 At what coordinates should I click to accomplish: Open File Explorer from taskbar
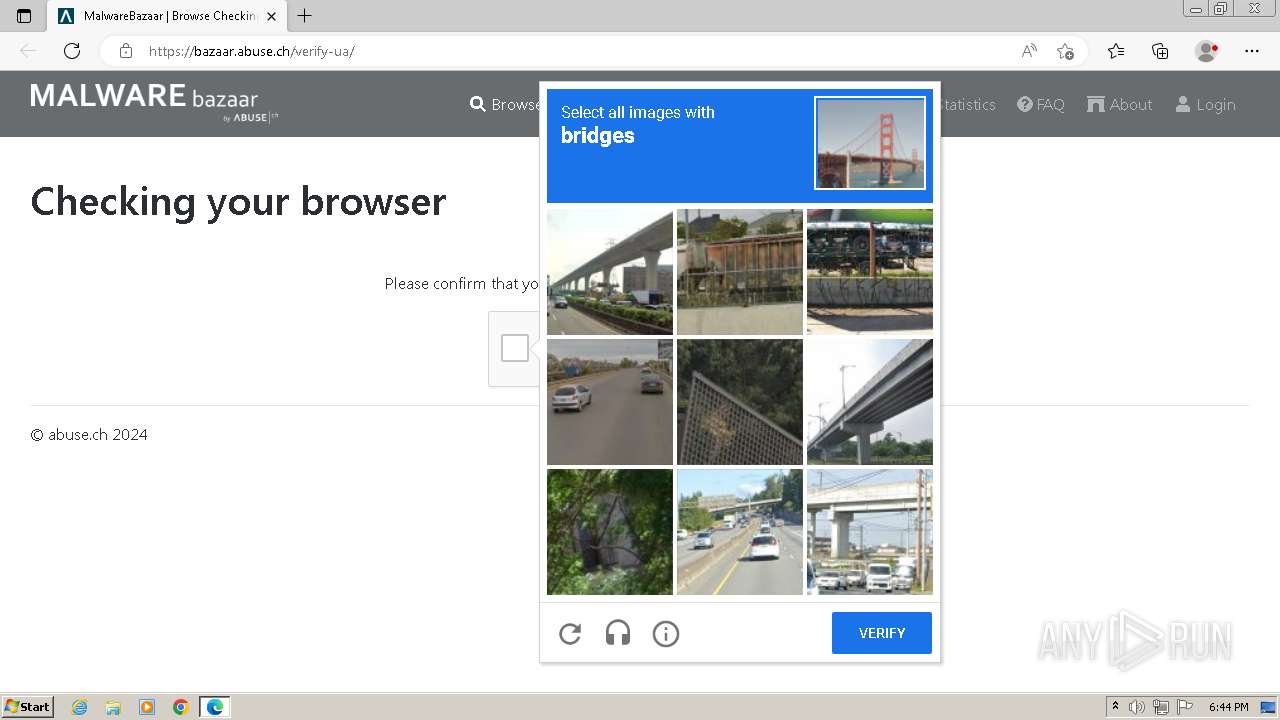coord(113,707)
